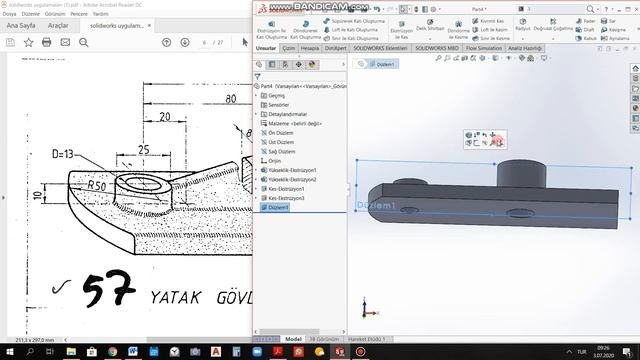This screenshot has width=640, height=360.
Task: Select Sınır ile Kesme tool
Action: pyautogui.click(x=491, y=38)
